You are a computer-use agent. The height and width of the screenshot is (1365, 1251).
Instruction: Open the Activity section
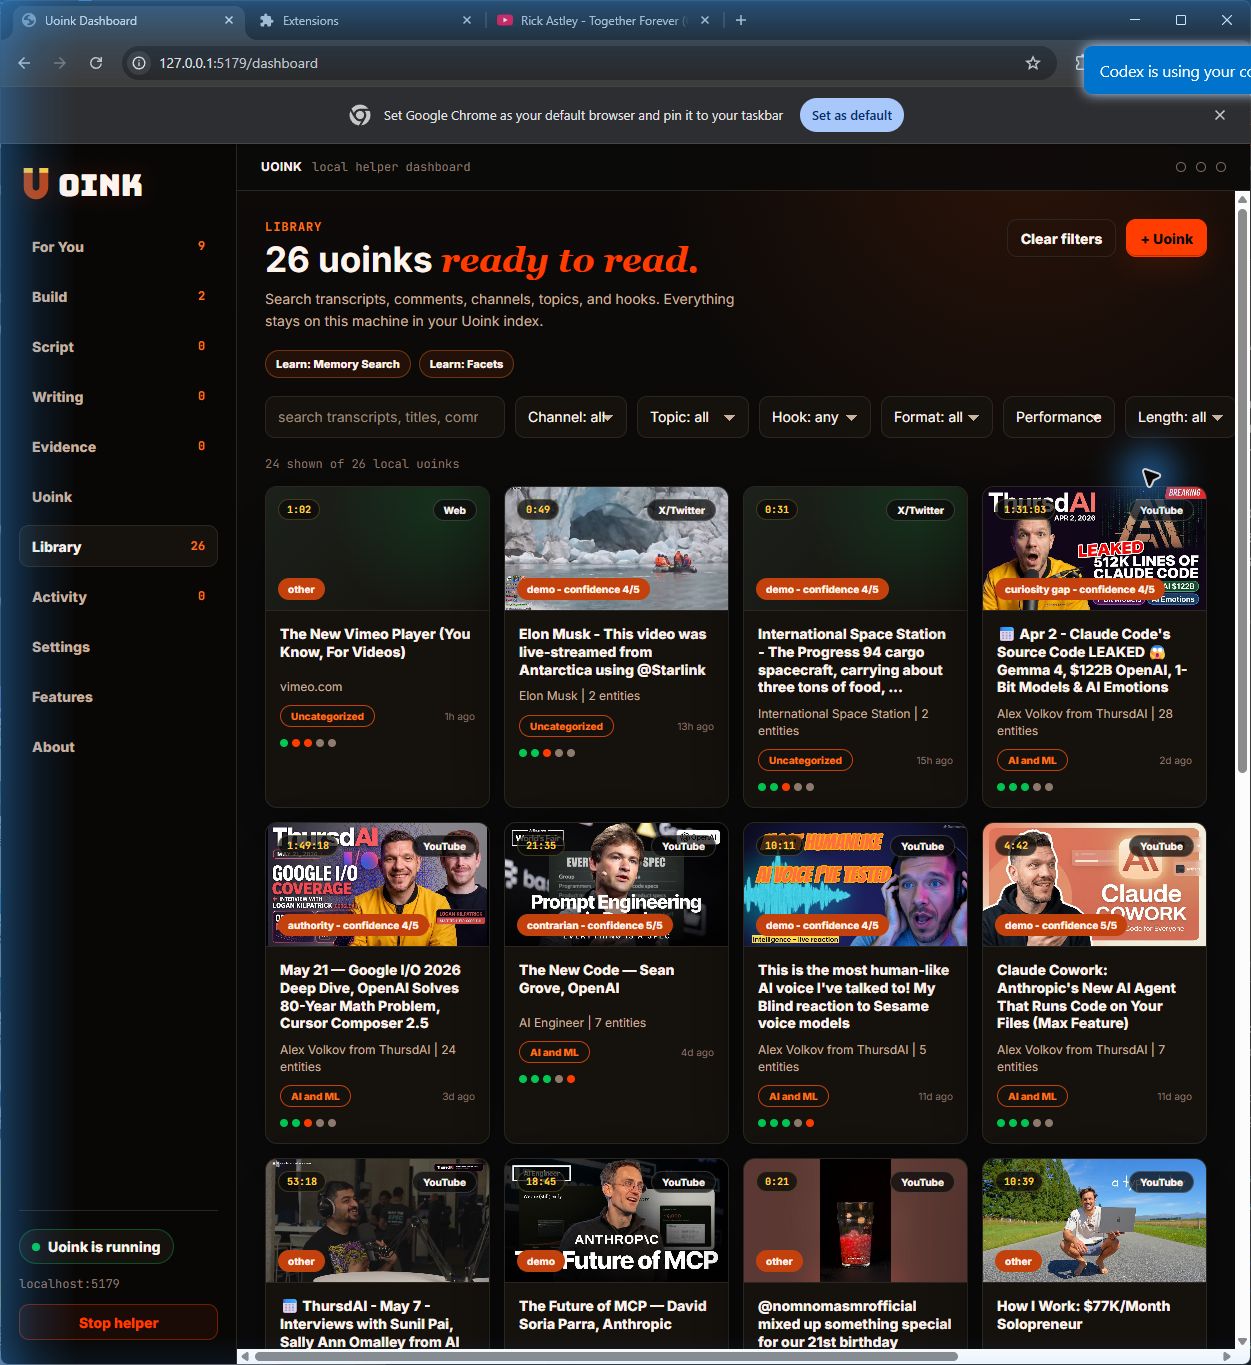point(118,597)
